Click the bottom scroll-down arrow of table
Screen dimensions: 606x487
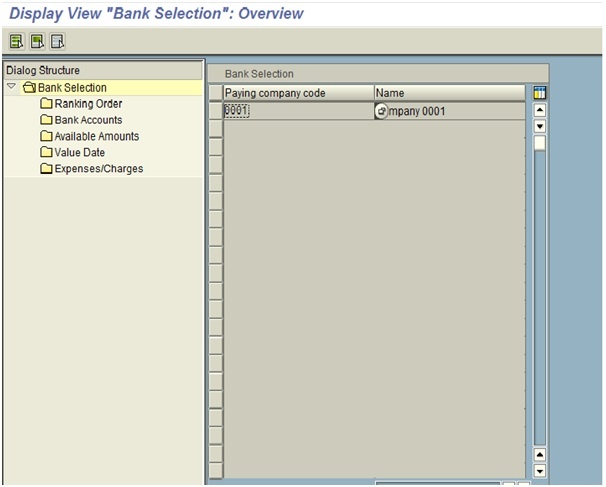click(x=540, y=469)
